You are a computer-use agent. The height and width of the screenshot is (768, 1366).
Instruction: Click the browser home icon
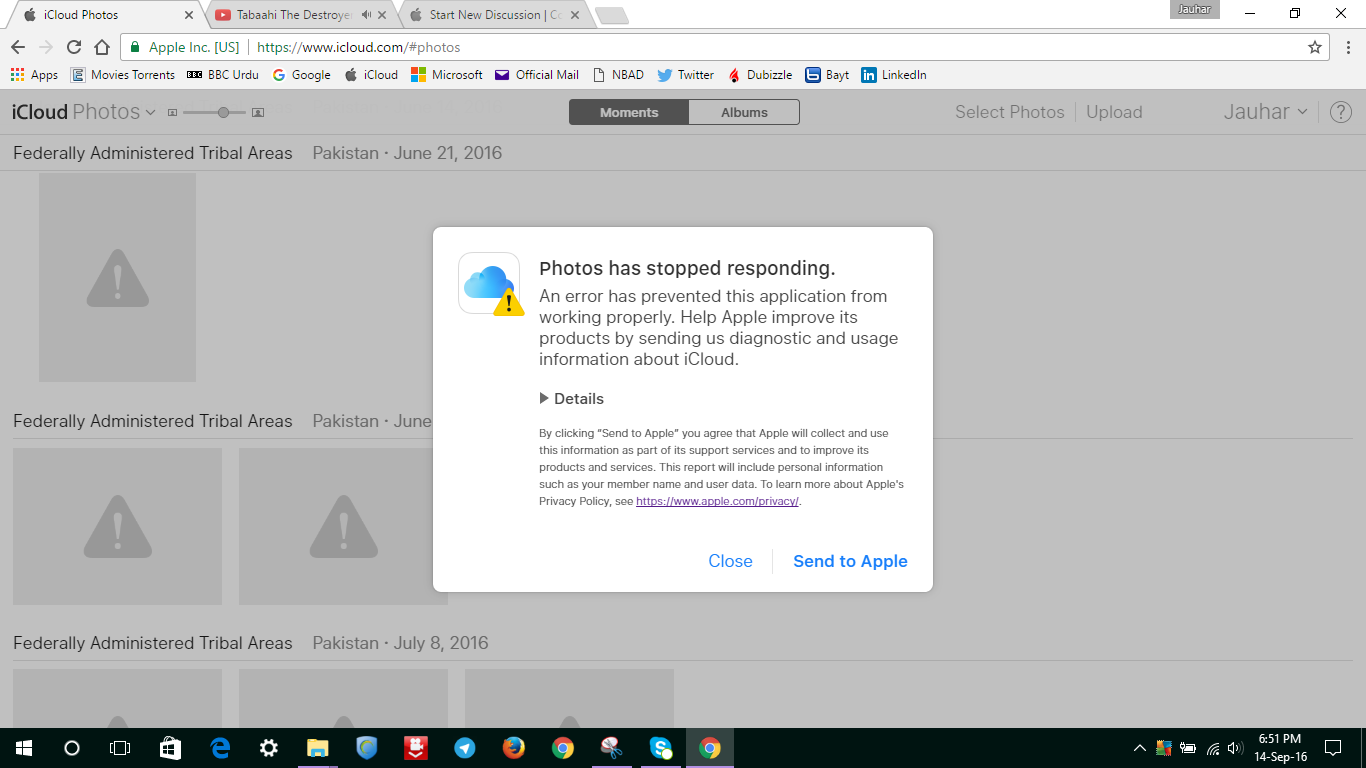[x=102, y=47]
